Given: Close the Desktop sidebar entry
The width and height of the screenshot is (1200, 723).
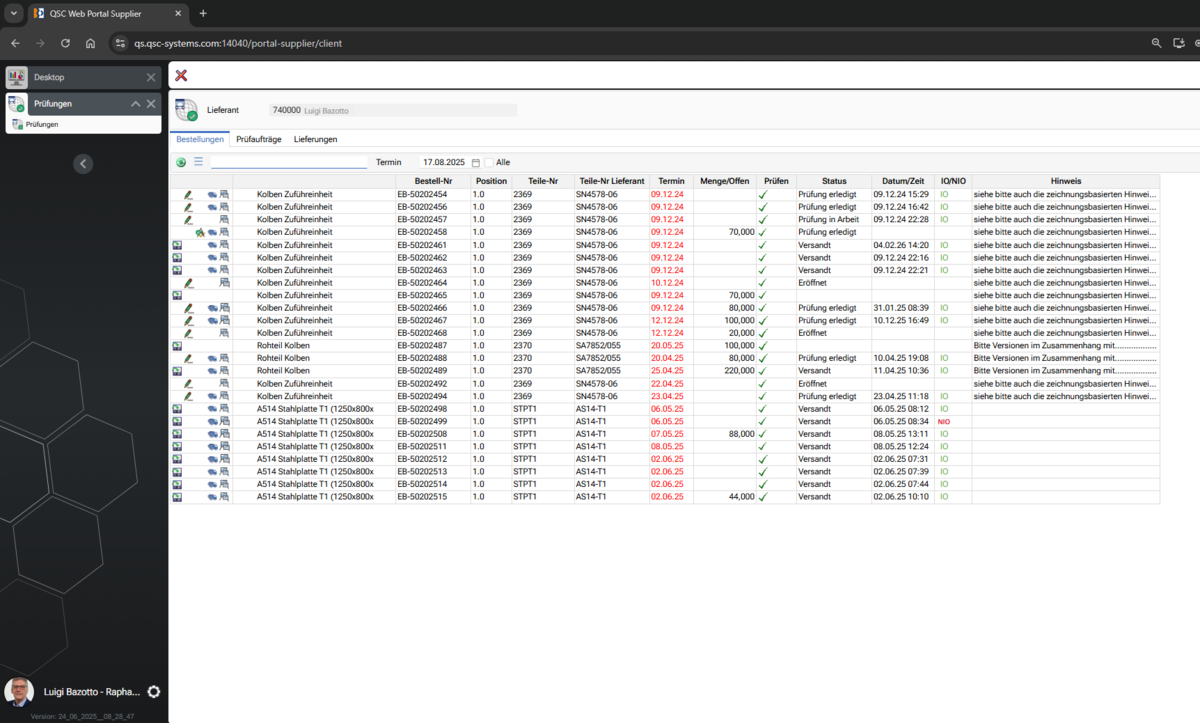Looking at the screenshot, I should (151, 77).
